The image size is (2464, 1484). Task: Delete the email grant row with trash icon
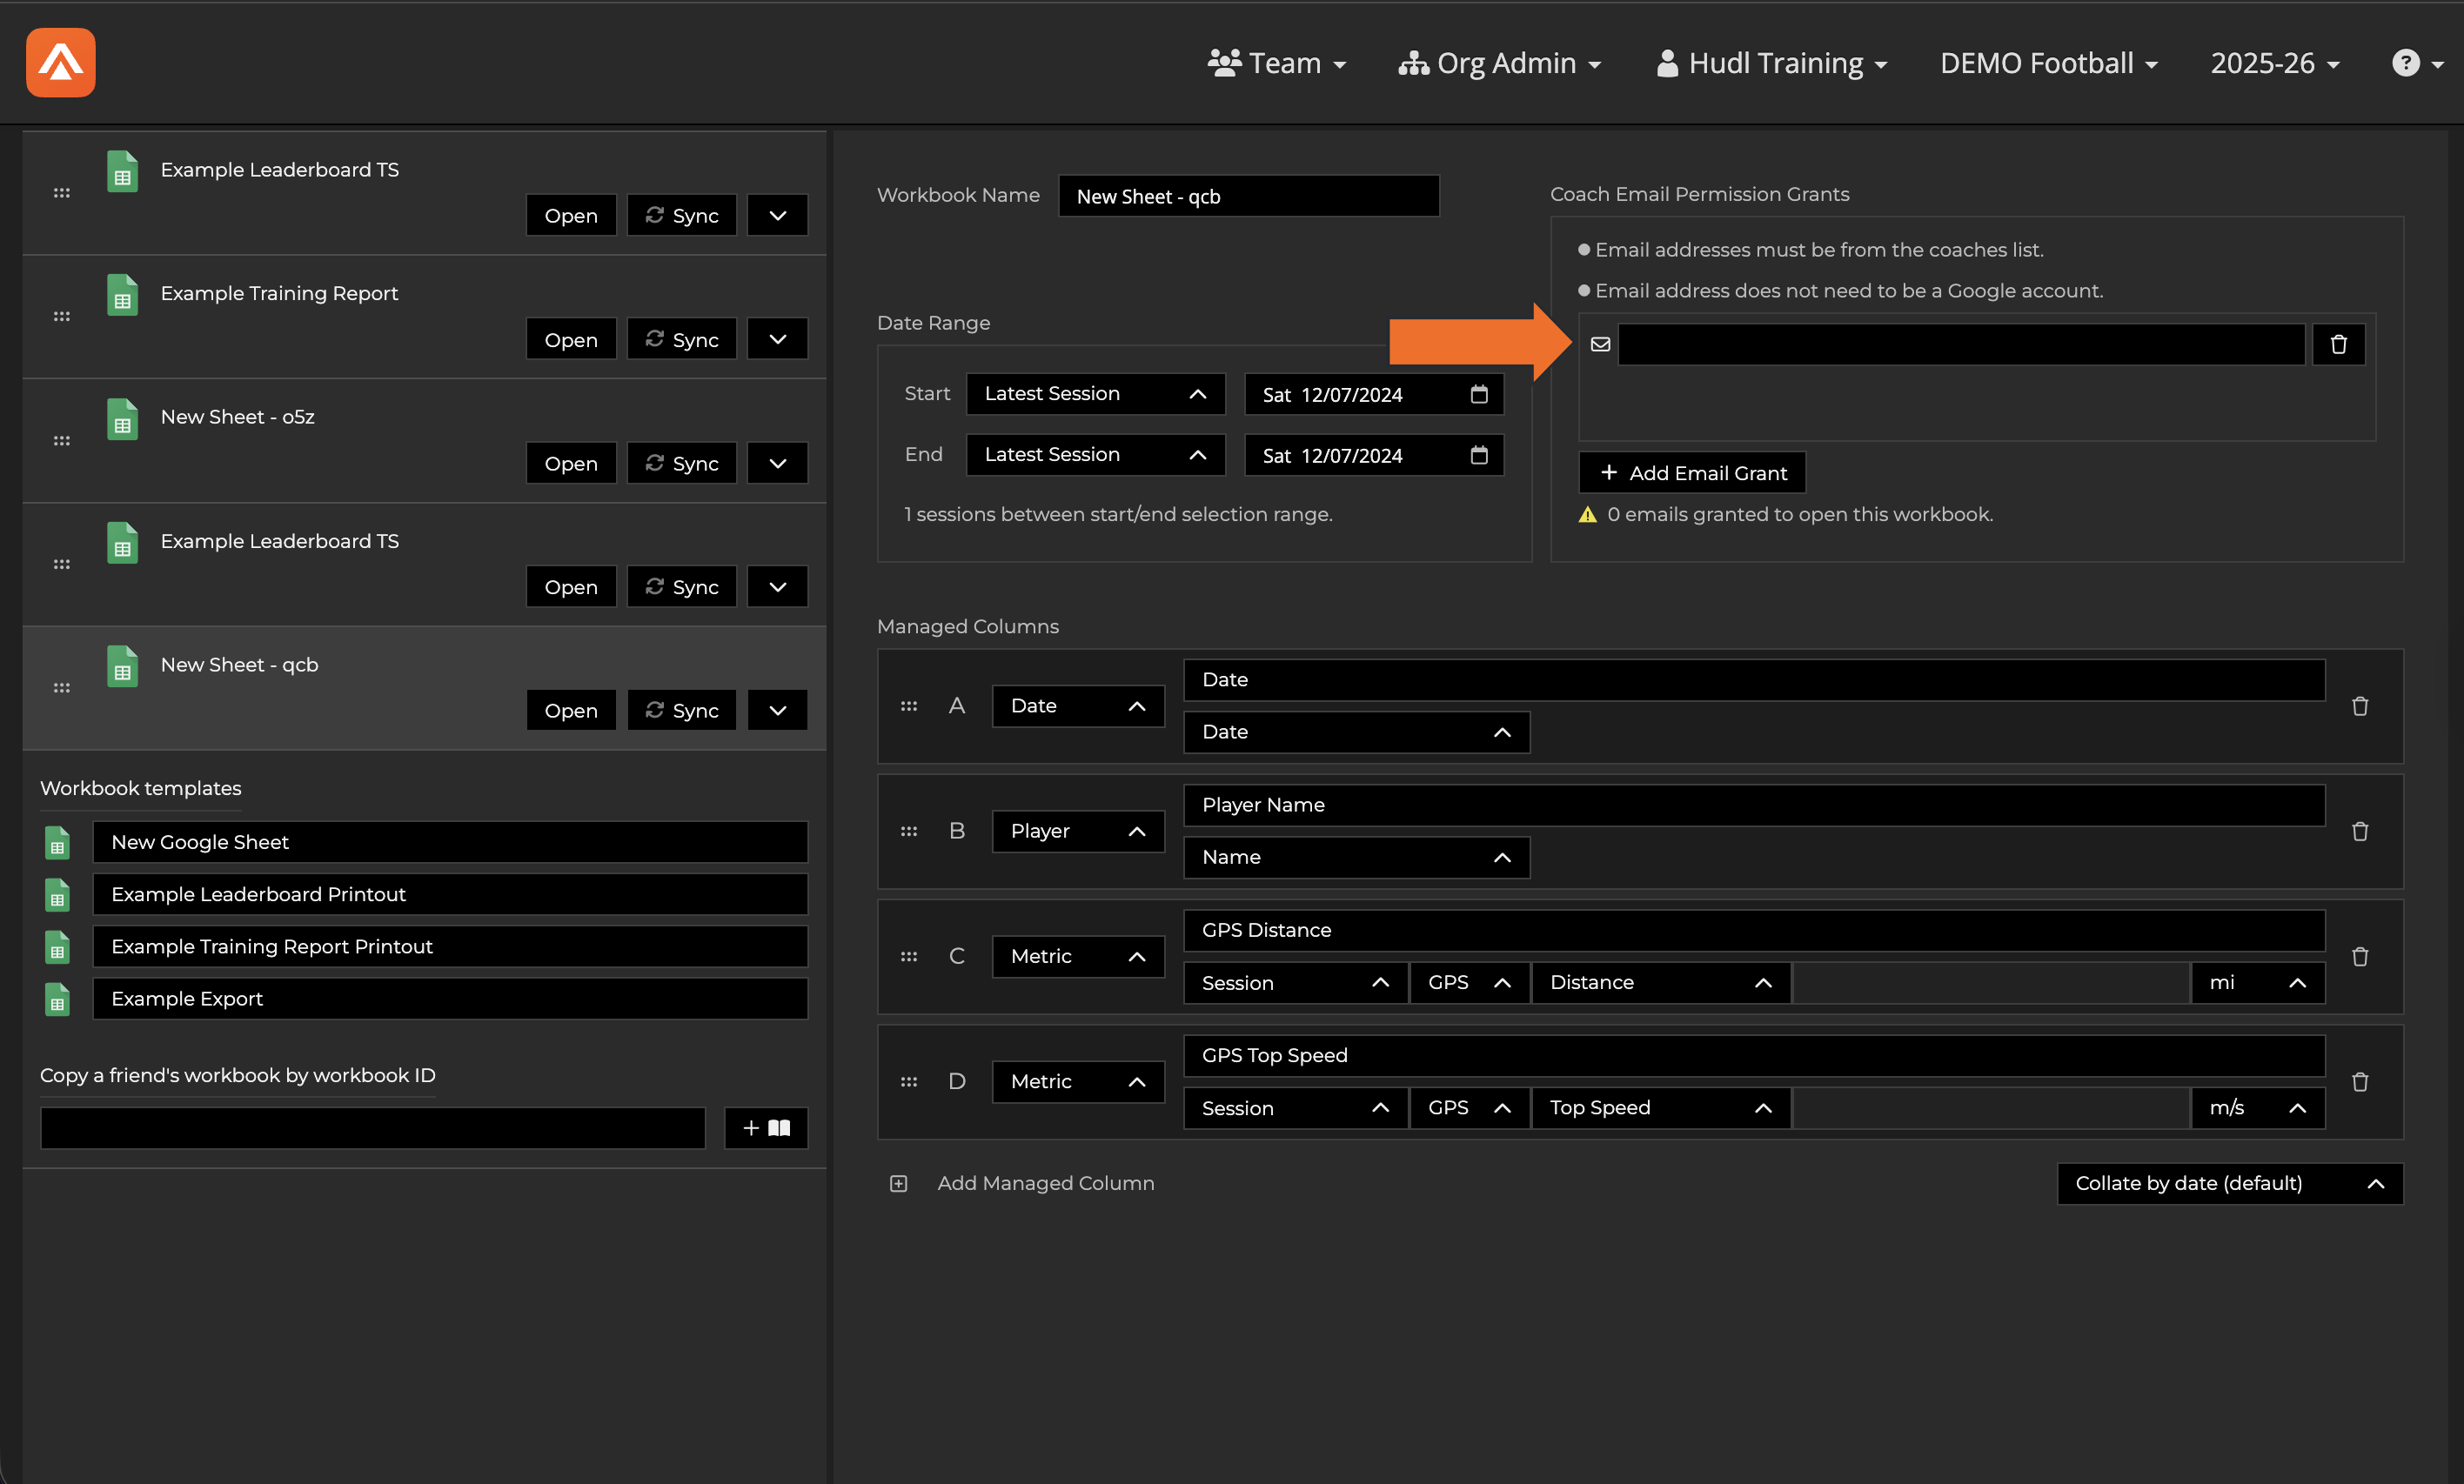coord(2338,344)
